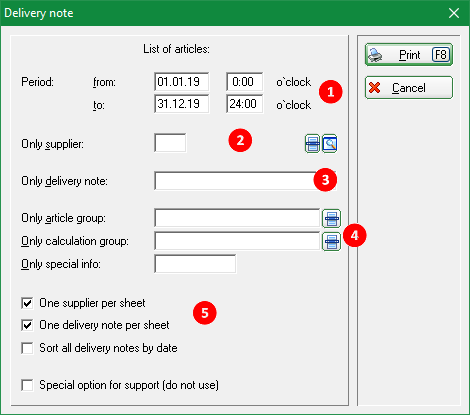Uncheck One supplier per sheet
The height and width of the screenshot is (415, 470).
click(x=27, y=303)
